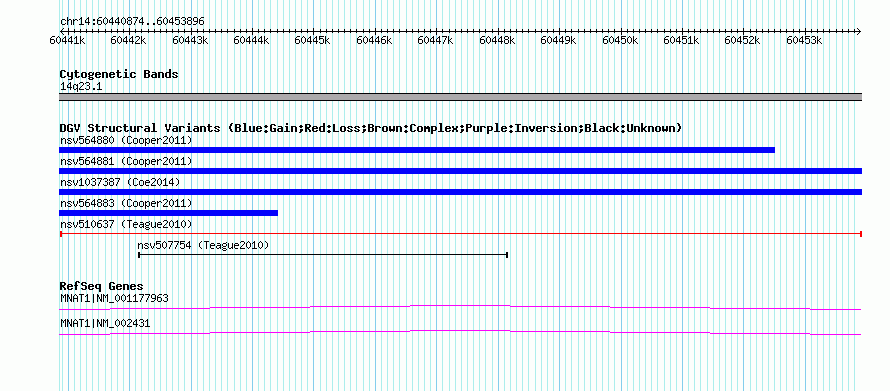Click the MNAT1|NM_001177963 label

(114, 298)
